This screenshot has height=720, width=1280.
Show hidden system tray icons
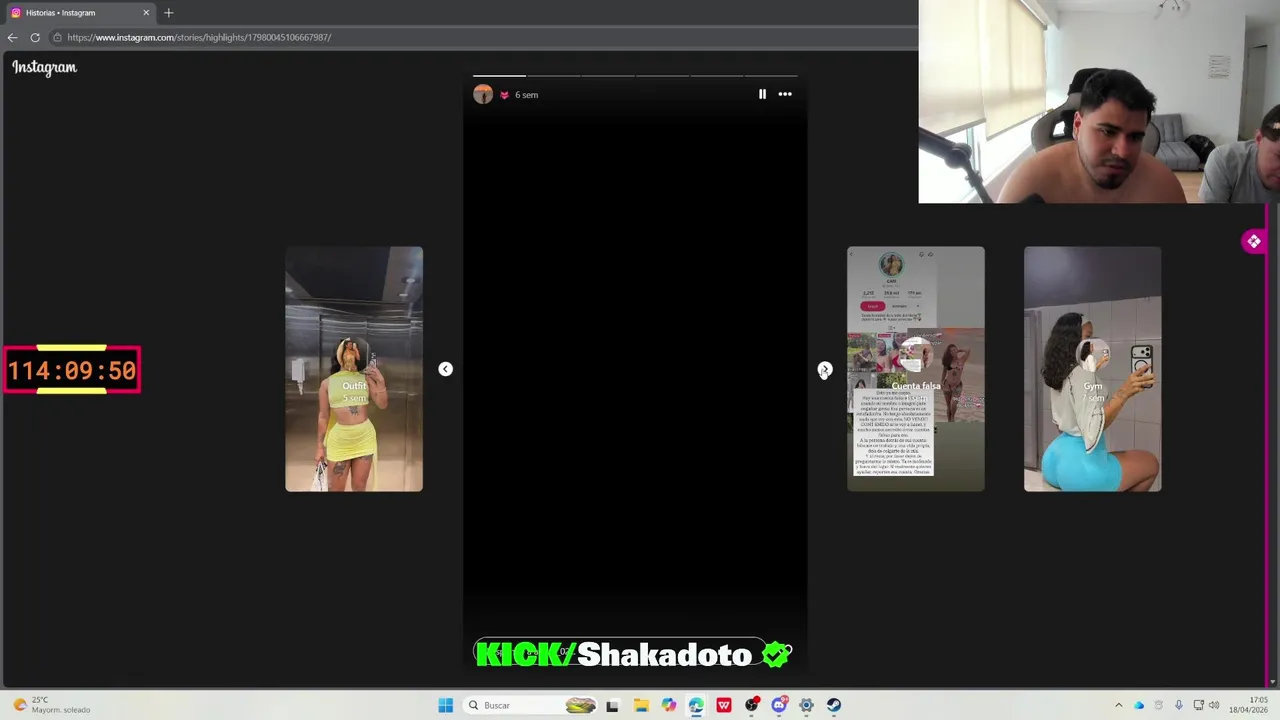coord(1118,705)
